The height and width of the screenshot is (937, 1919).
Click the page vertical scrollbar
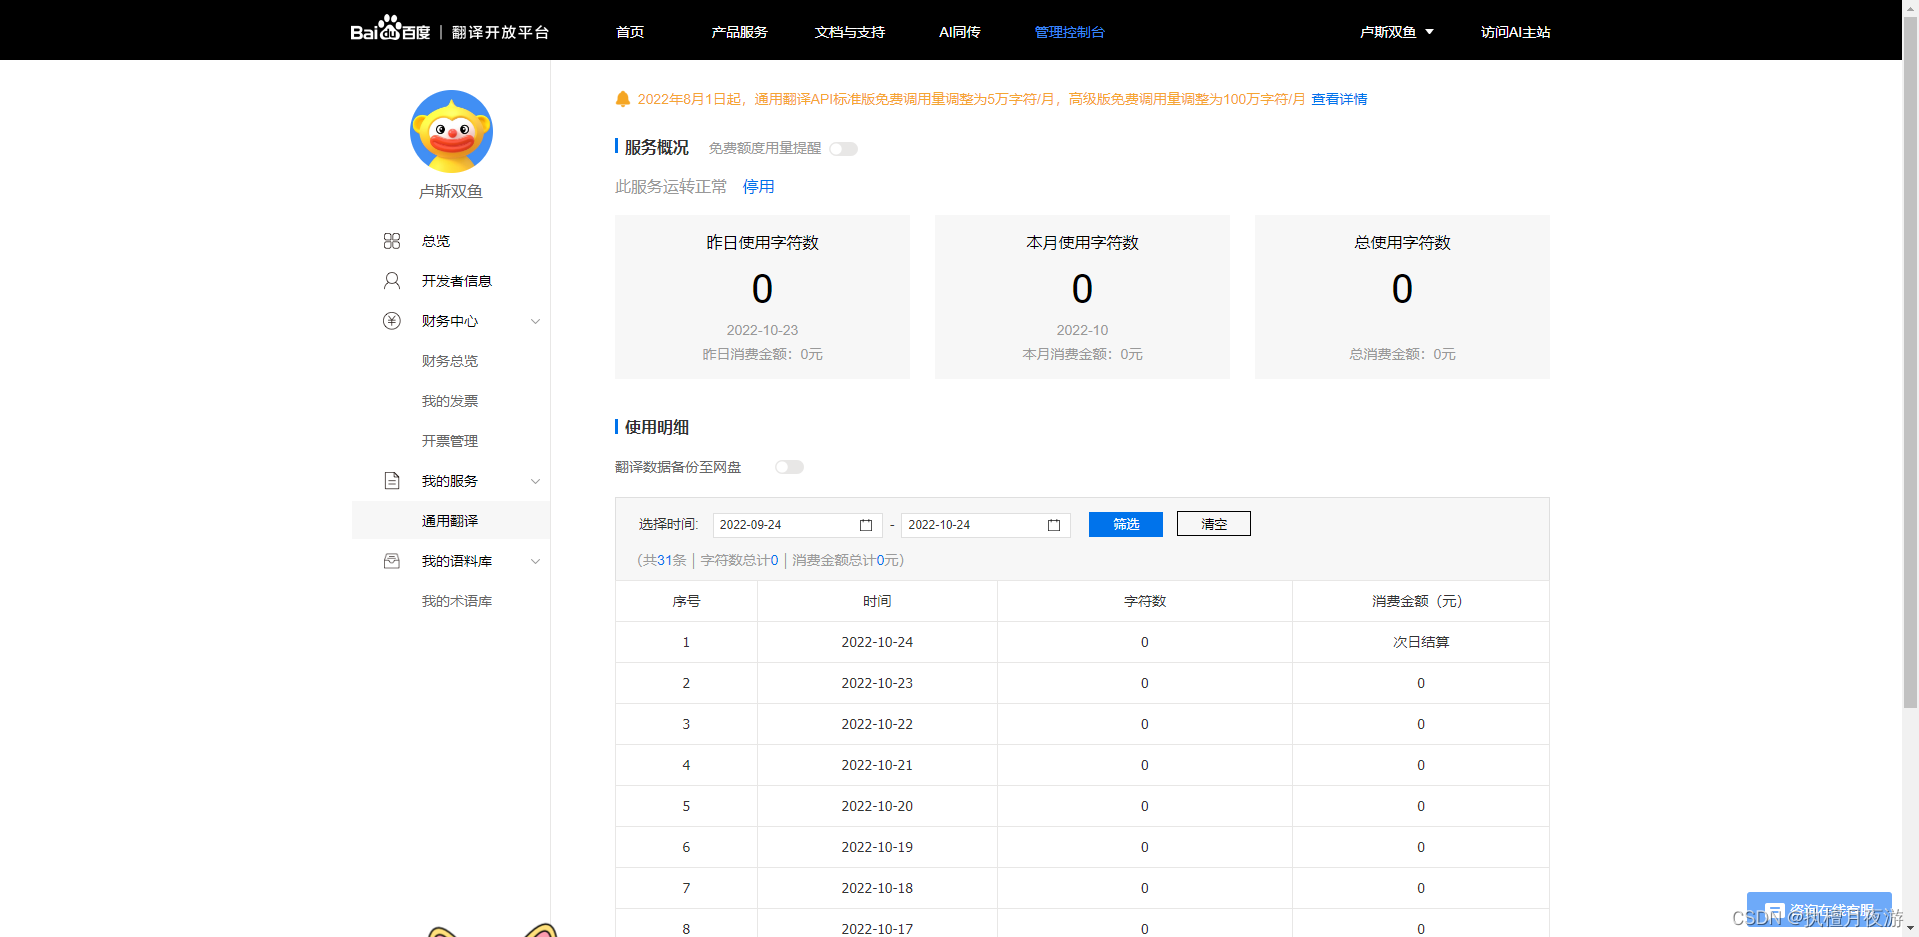pyautogui.click(x=1910, y=360)
